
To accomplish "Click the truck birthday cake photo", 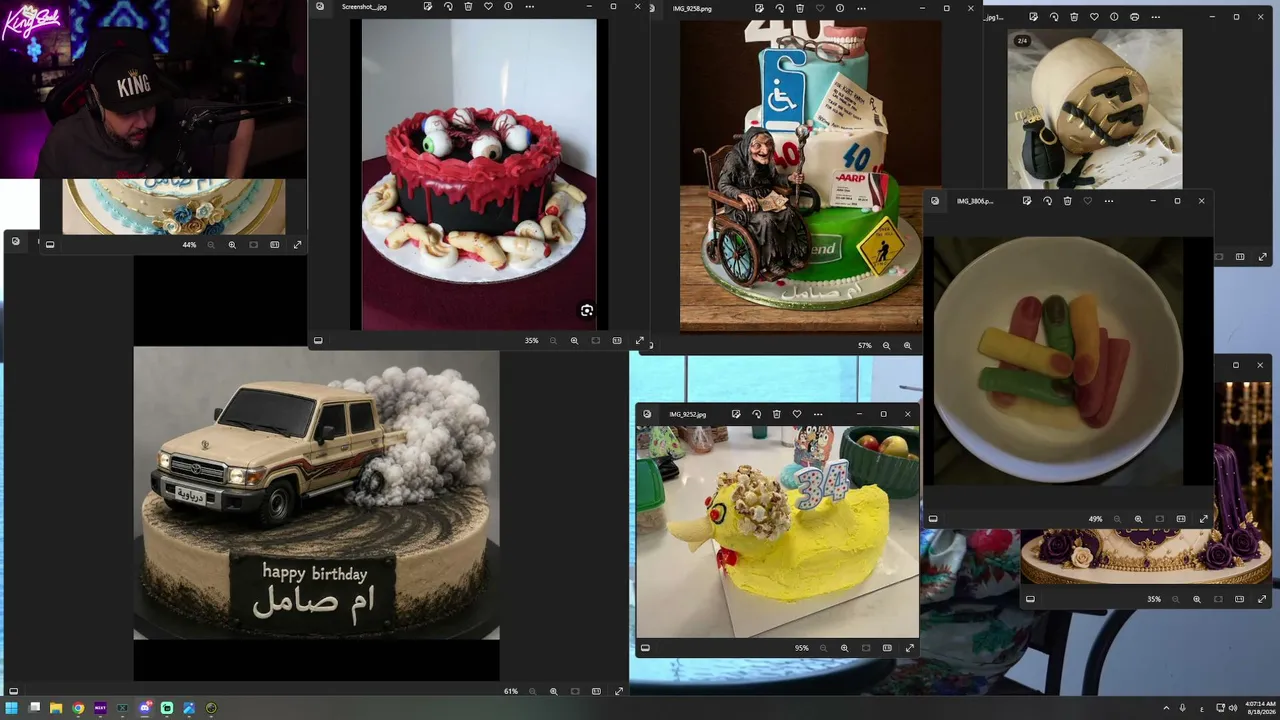I will 316,493.
